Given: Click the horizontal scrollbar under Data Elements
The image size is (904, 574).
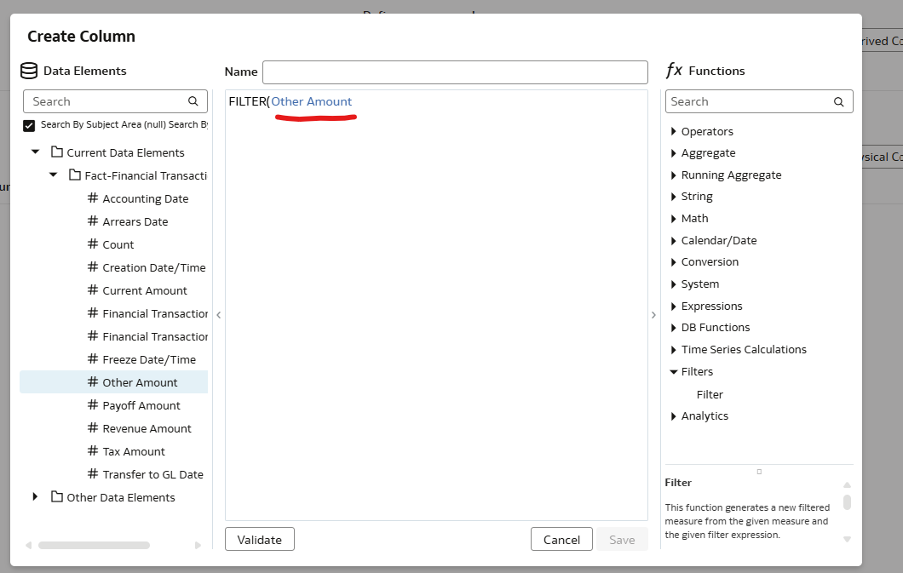Looking at the screenshot, I should (94, 545).
